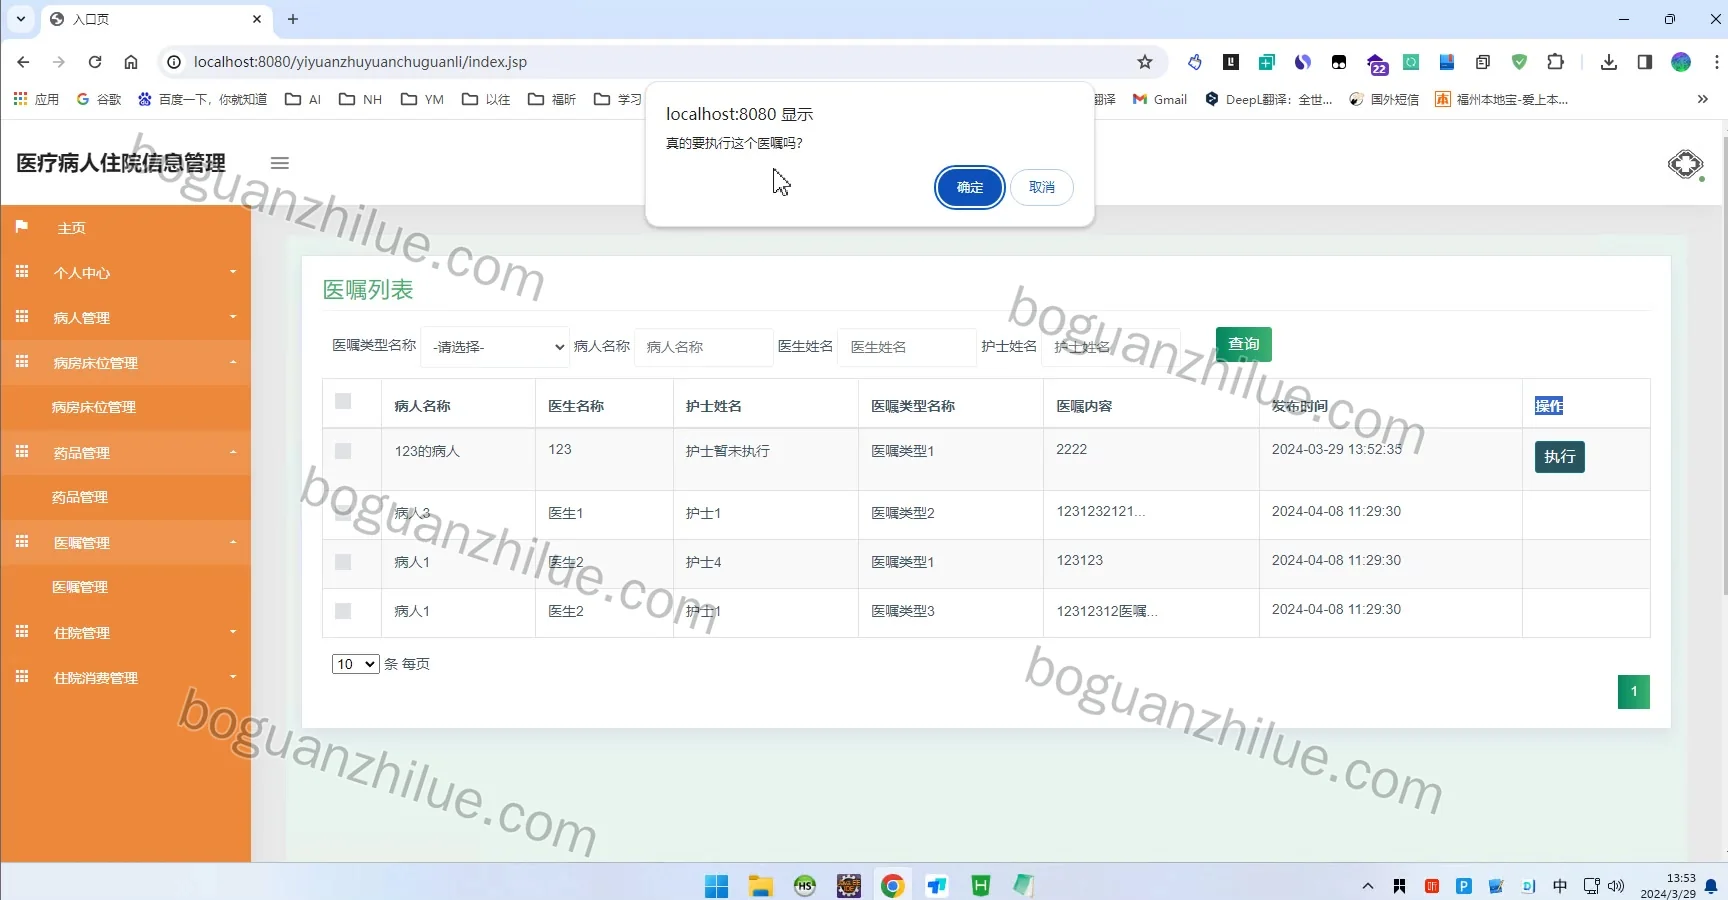
Task: Click the user avatar icon at top right
Action: (1685, 164)
